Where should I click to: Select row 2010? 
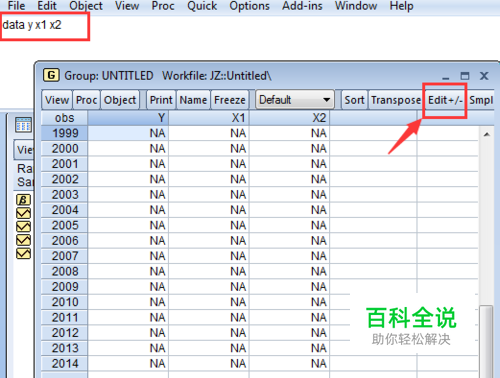tap(64, 302)
